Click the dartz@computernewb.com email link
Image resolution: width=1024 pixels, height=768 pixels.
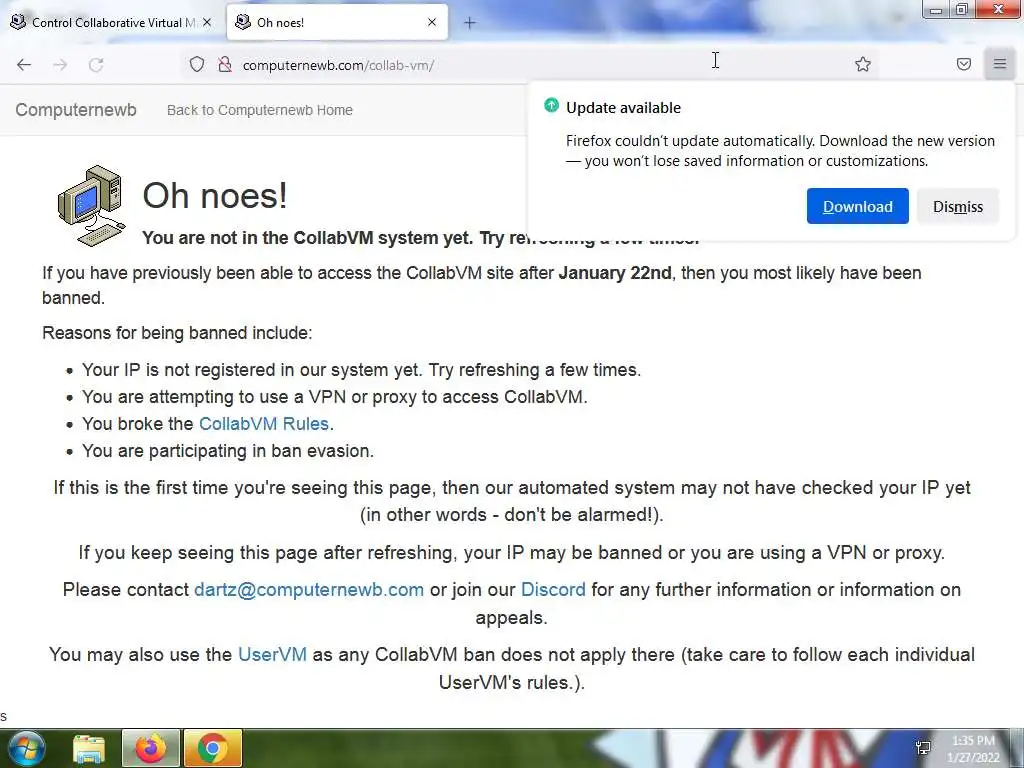309,590
